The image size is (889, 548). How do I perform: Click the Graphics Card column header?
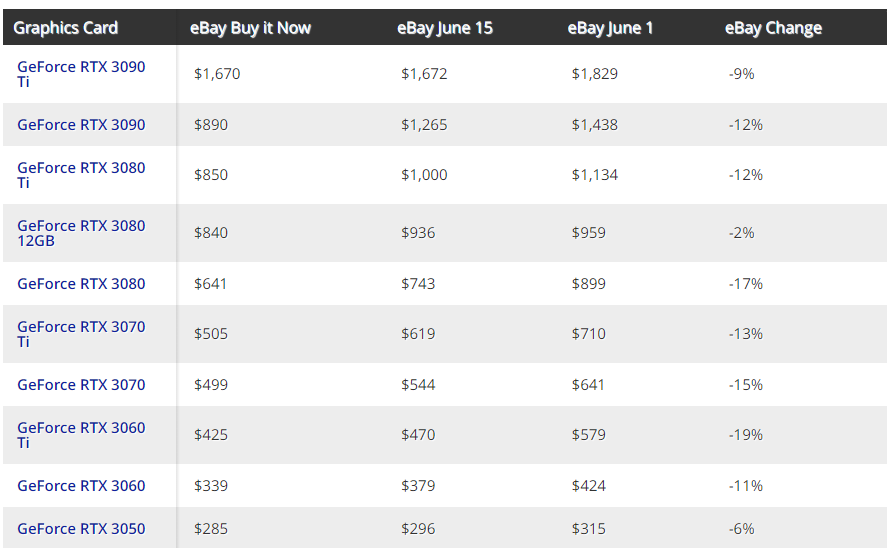click(66, 28)
